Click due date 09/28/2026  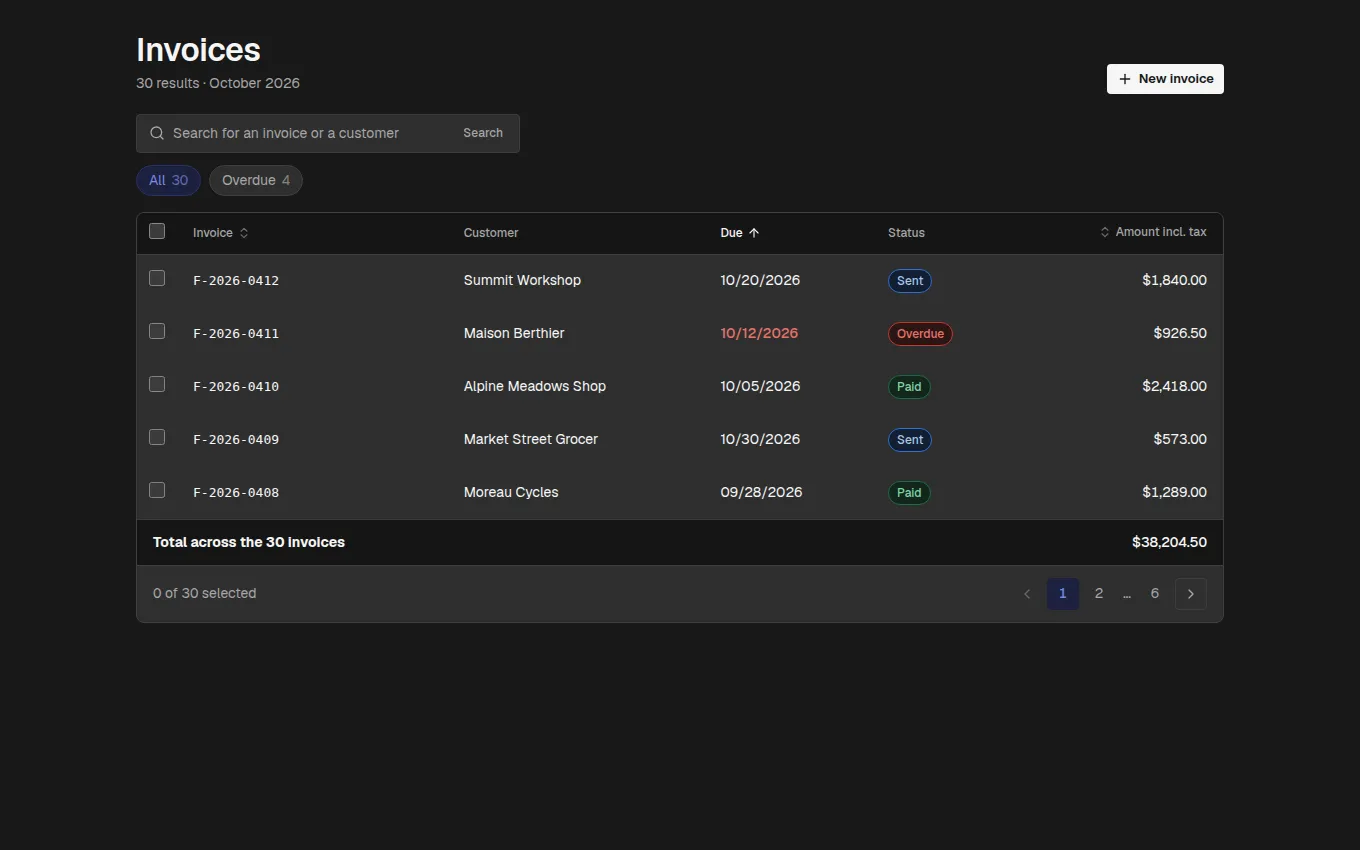[x=761, y=492]
